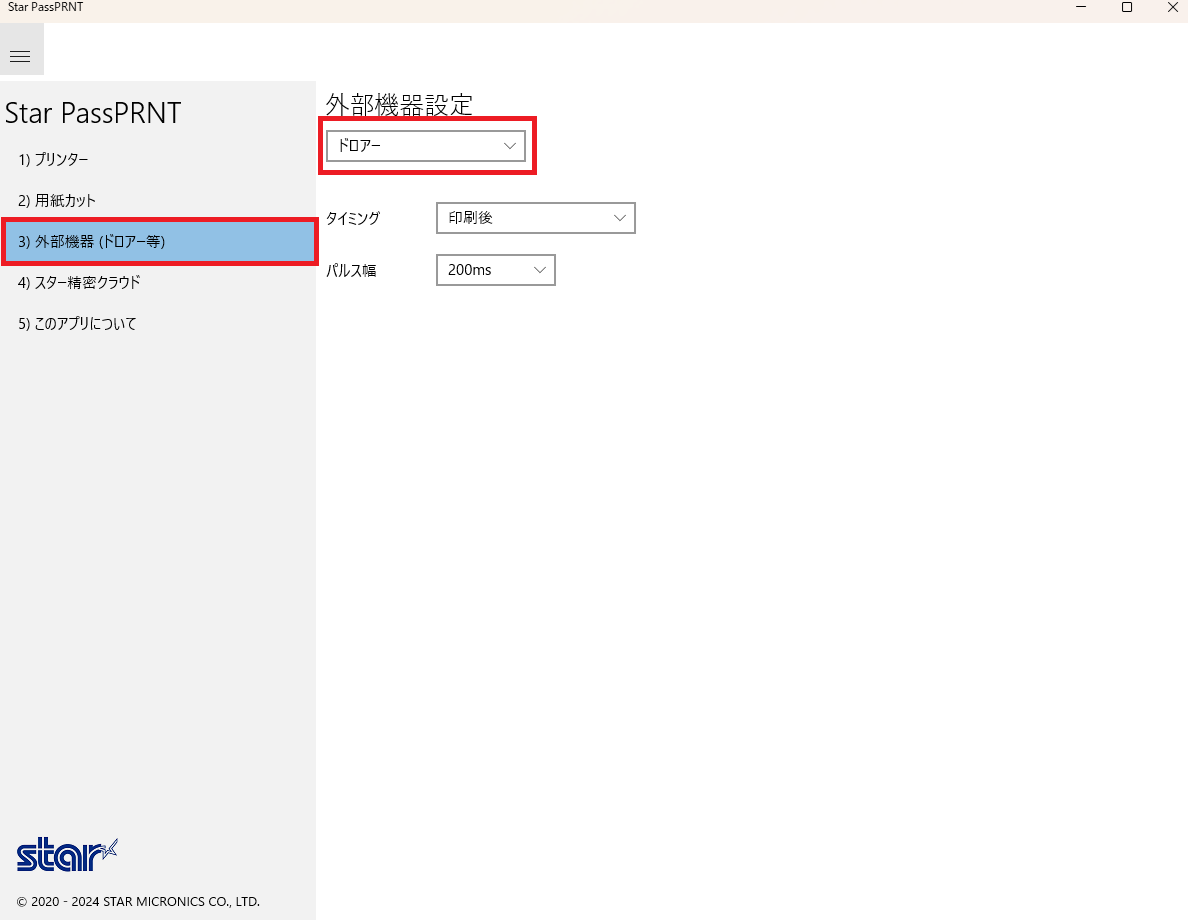The height and width of the screenshot is (920, 1188).
Task: Click the パルス幅 field label
Action: click(x=351, y=271)
